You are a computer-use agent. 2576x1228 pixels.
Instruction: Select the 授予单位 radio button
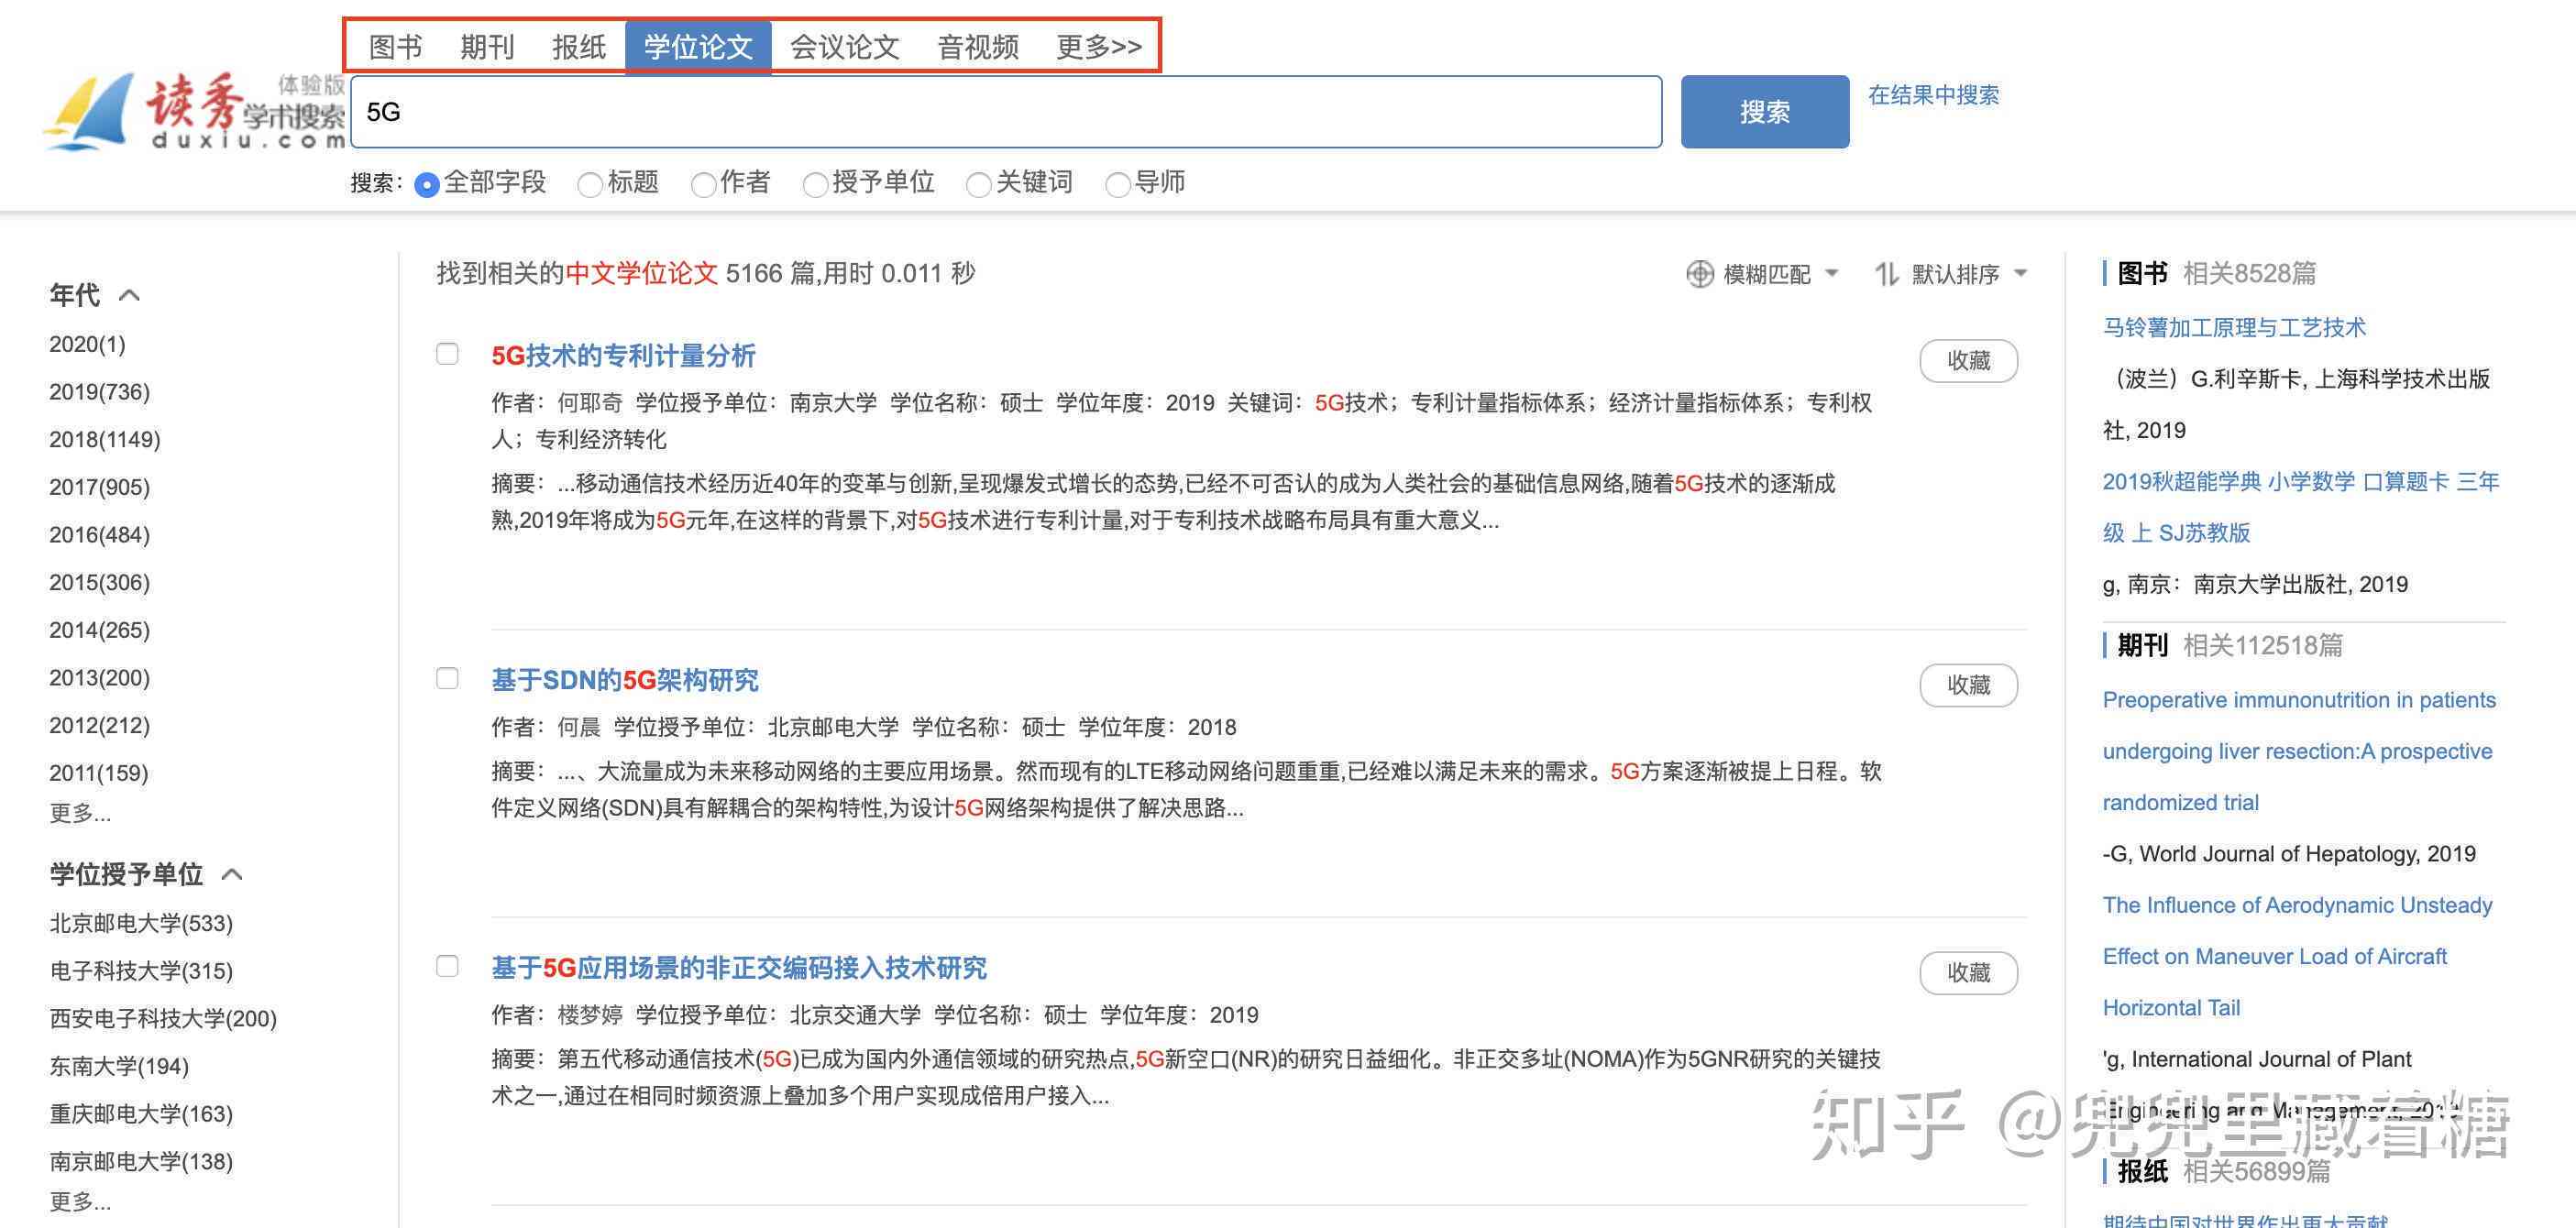coord(815,185)
